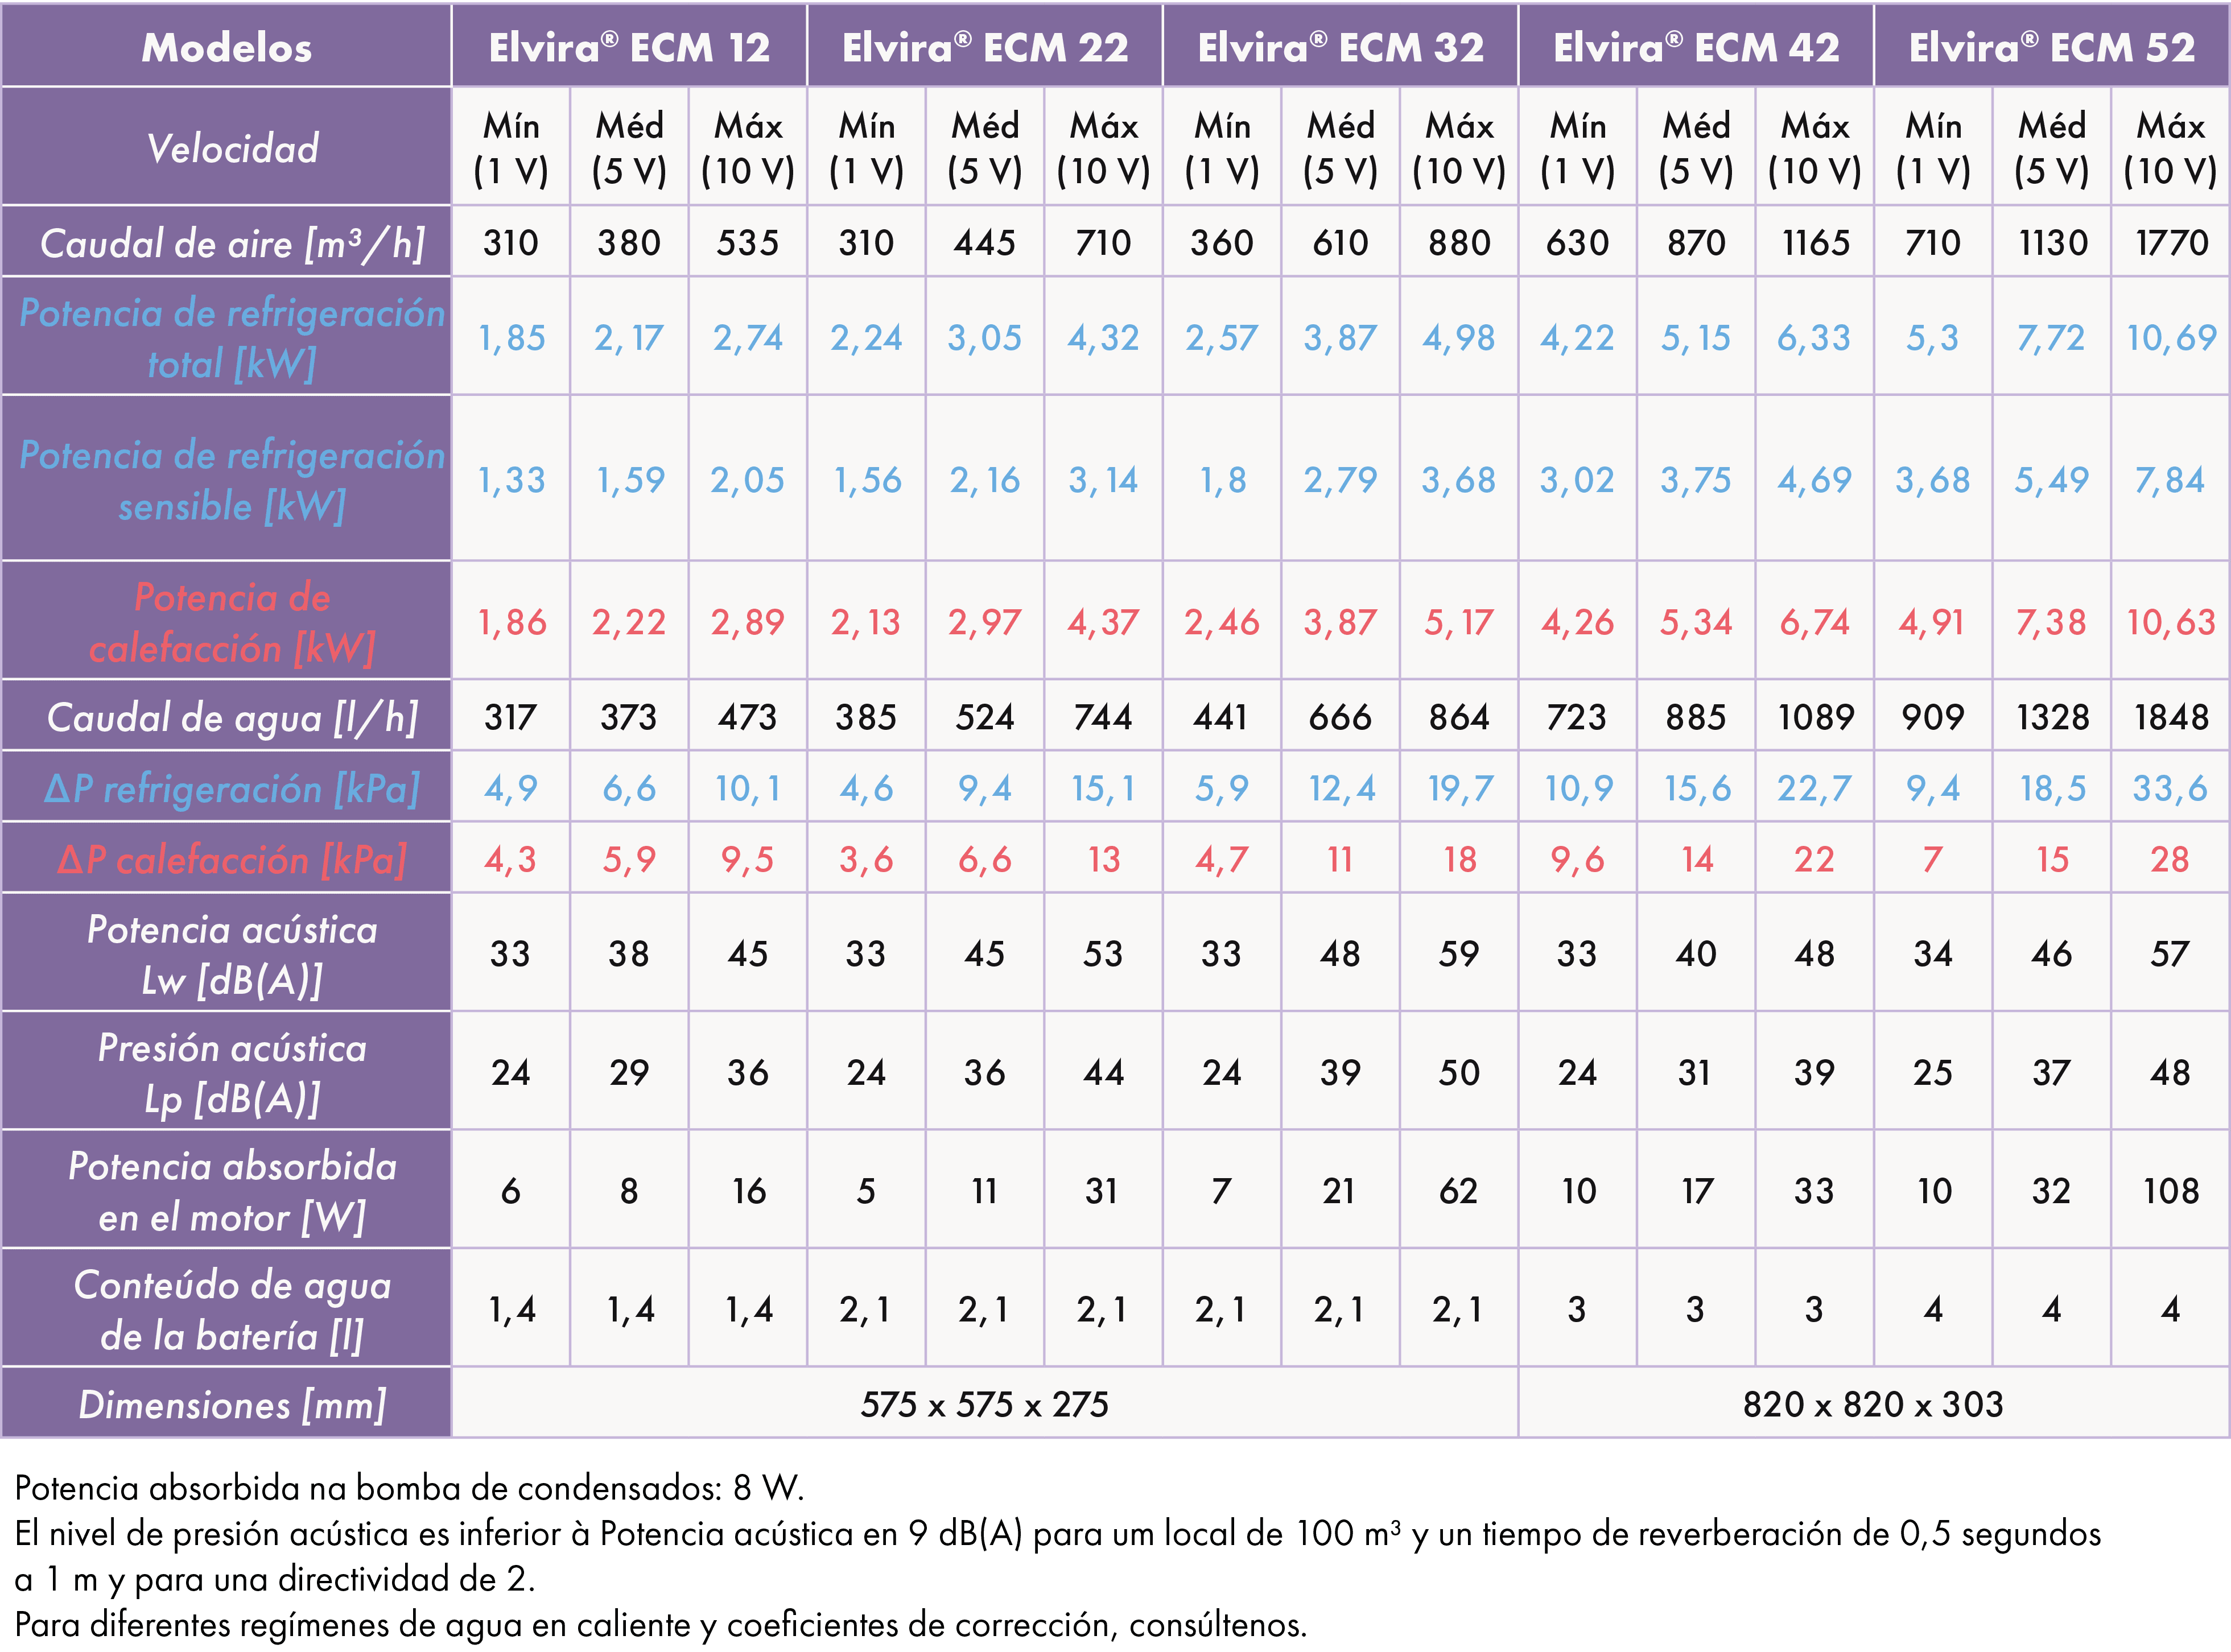Screen dimensions: 2231x1652
Task: Click the Modelos header cell
Action: [226, 47]
